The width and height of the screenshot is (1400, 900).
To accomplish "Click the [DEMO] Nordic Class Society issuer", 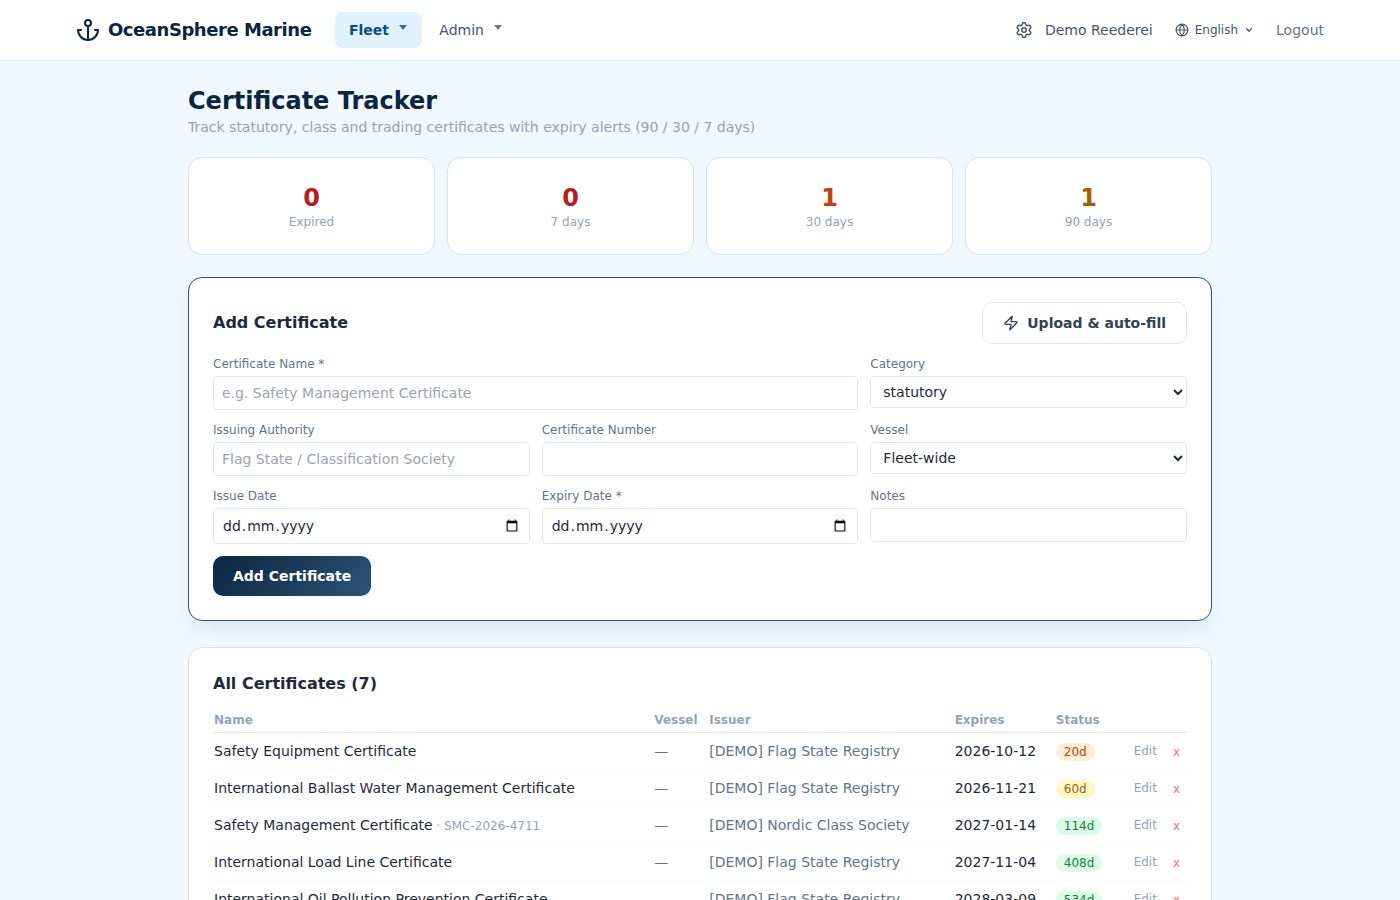I will coord(809,825).
